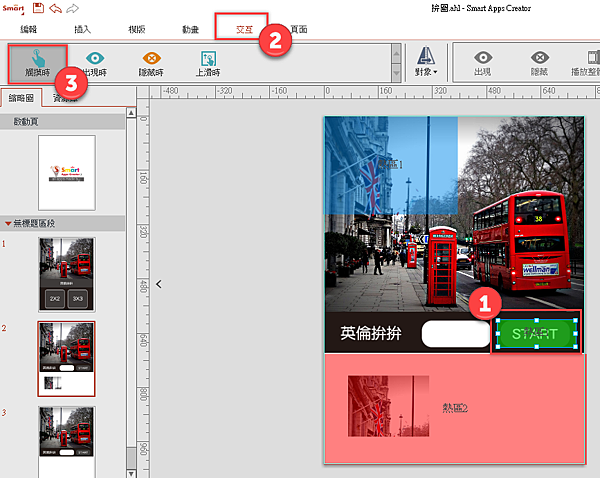This screenshot has height=478, width=600.
Task: Choose the 隱藏 hide action
Action: [x=540, y=63]
